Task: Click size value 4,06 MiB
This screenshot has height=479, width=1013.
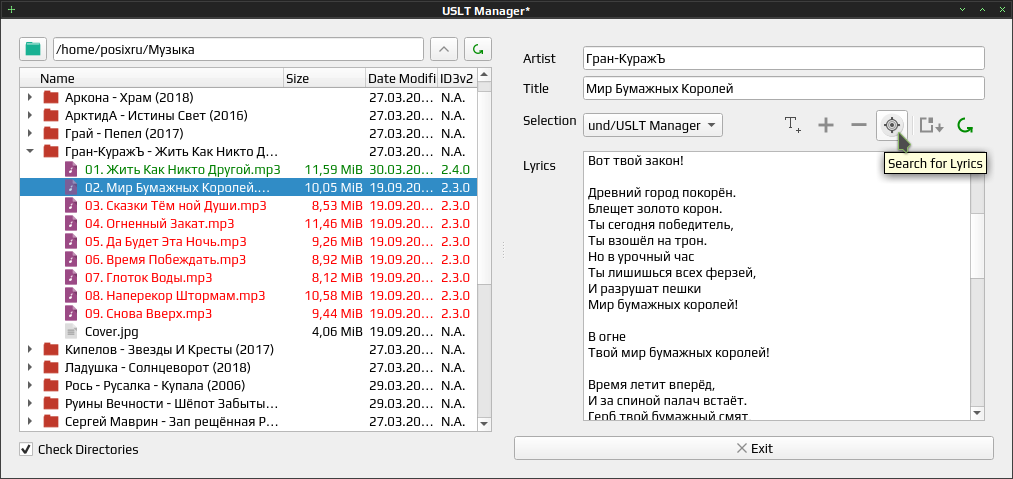Action: (337, 332)
